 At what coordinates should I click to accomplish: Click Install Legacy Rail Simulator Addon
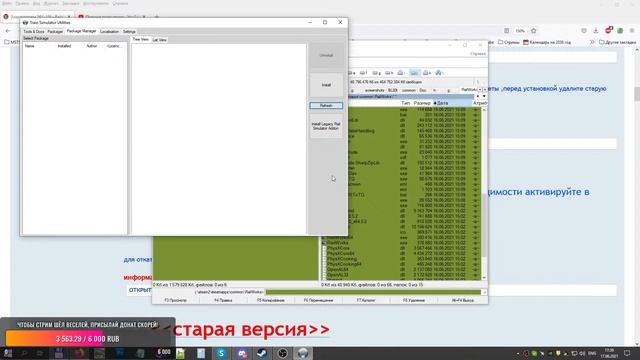326,126
